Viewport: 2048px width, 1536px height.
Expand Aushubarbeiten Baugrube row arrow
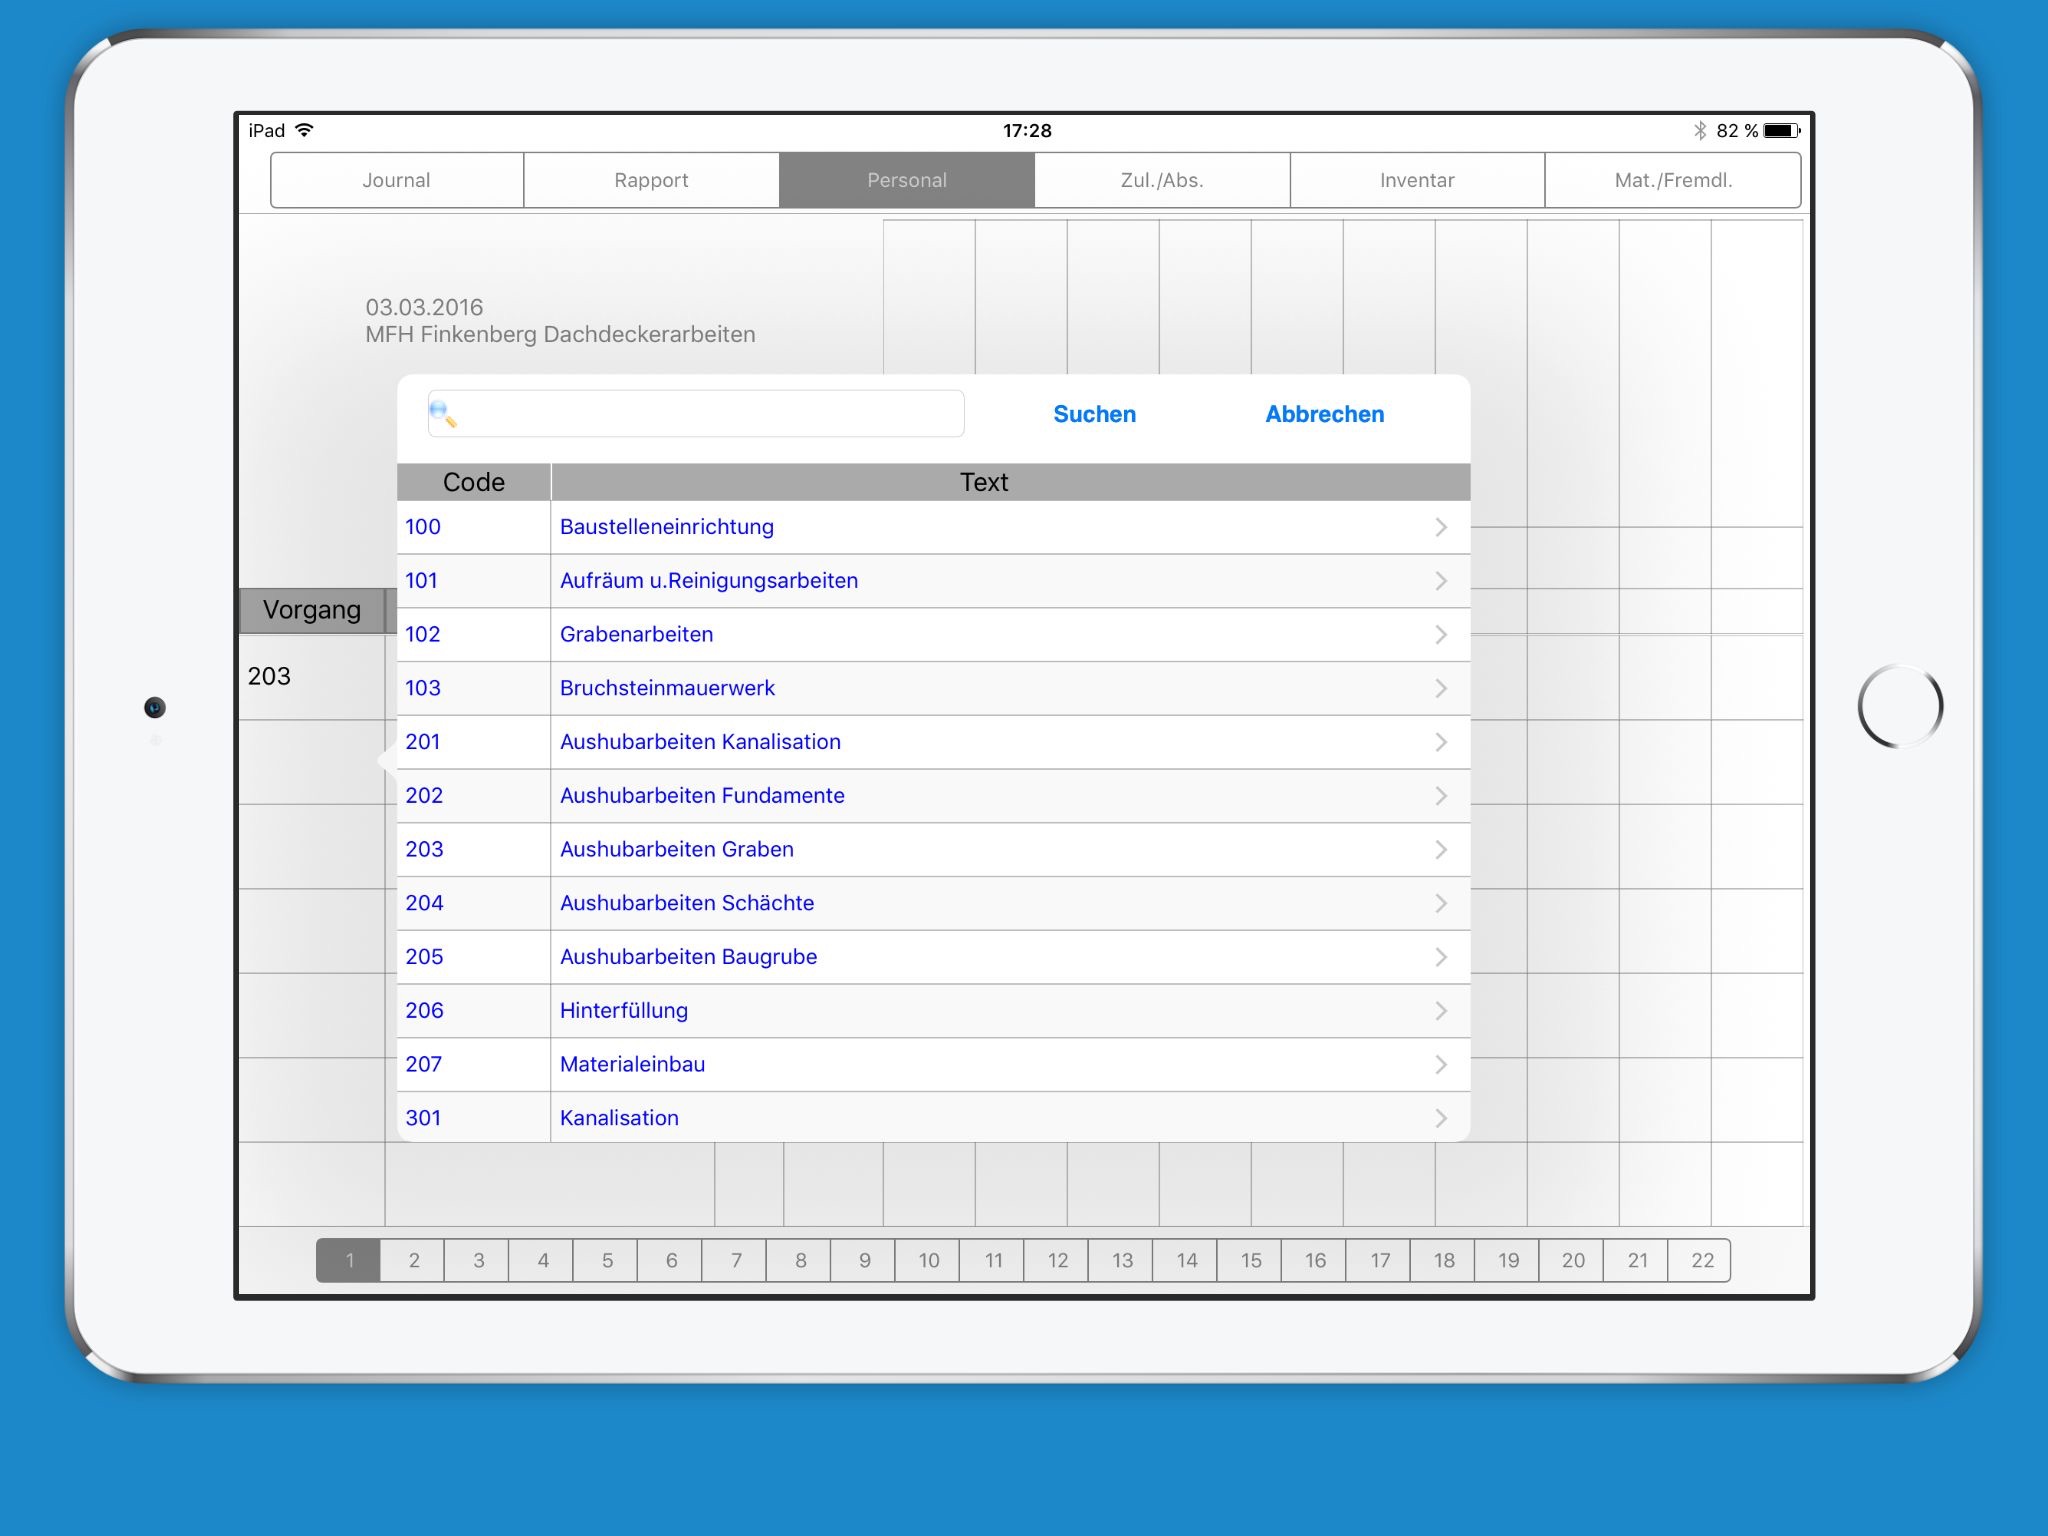(1440, 957)
